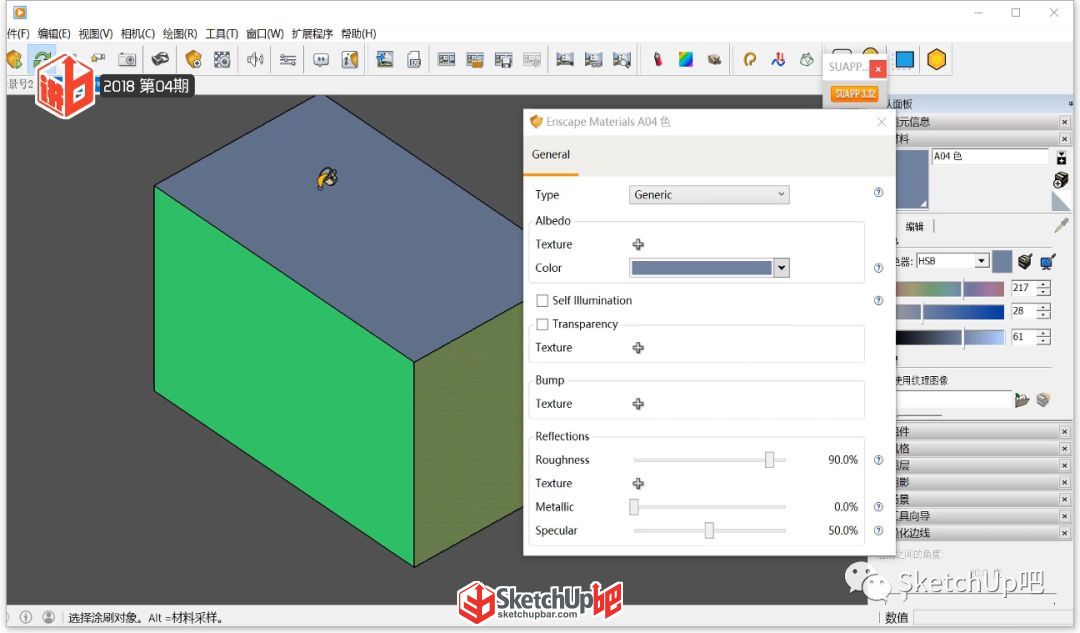The width and height of the screenshot is (1080, 633).
Task: Add Albedo texture with plus icon
Action: pos(638,245)
